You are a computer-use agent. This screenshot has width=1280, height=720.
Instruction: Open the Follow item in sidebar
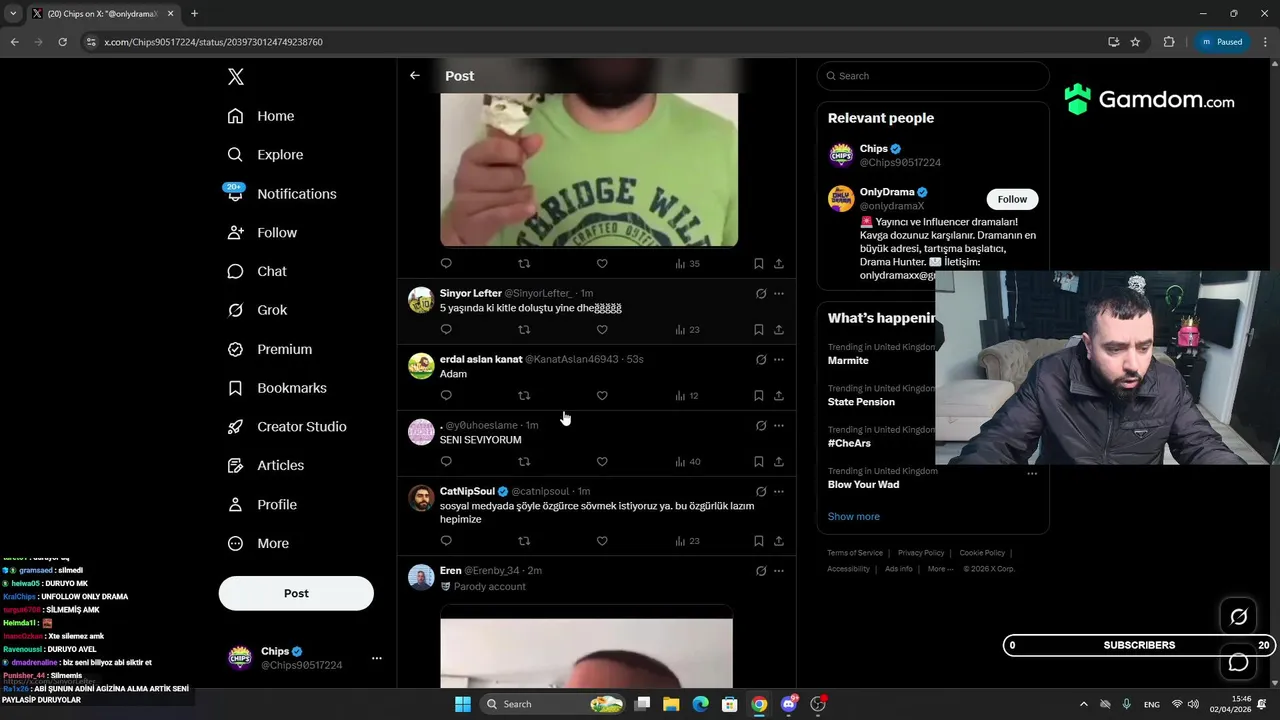(262, 232)
